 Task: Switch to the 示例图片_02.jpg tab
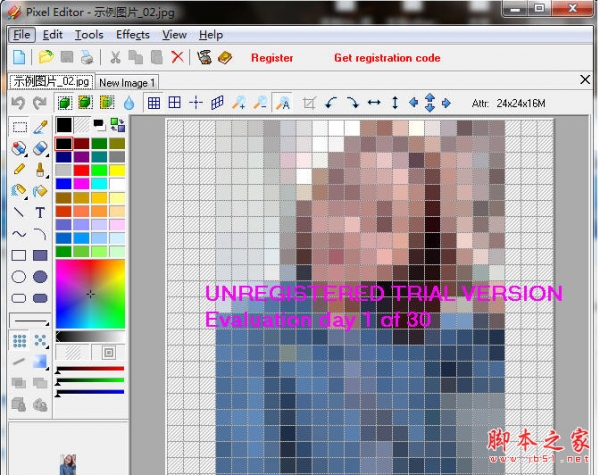[x=51, y=82]
